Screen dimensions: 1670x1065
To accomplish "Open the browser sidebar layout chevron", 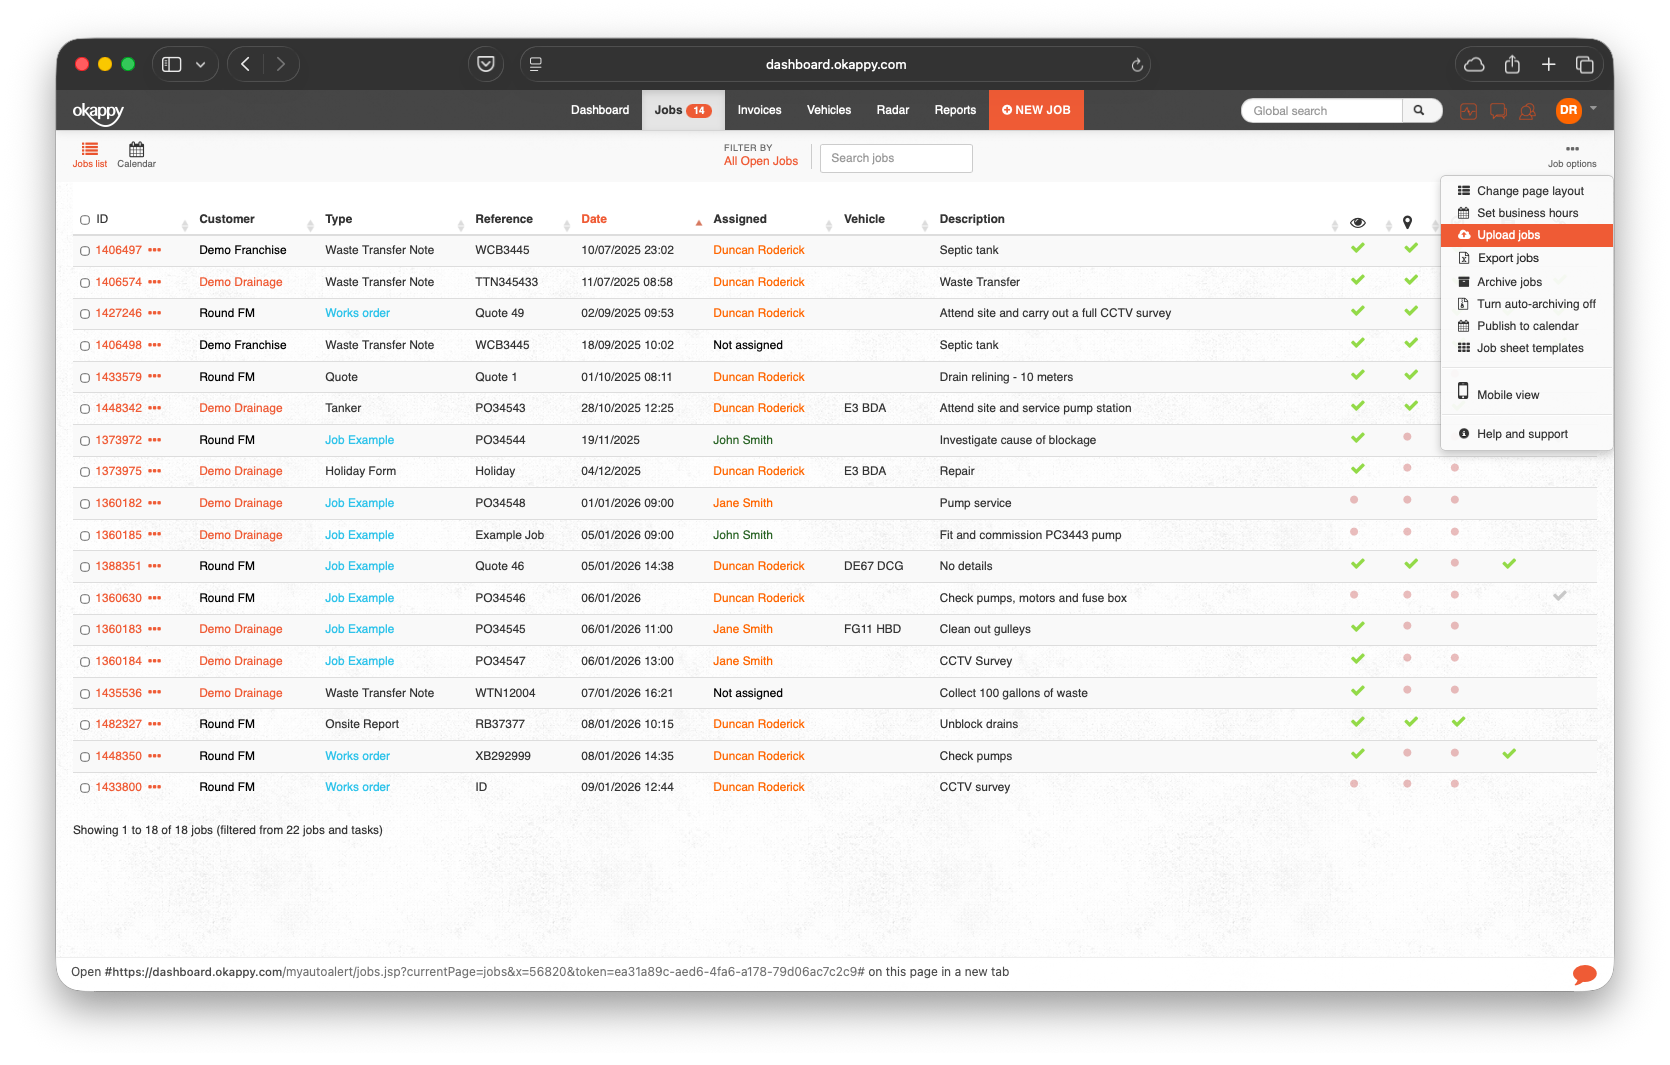I will click(x=201, y=64).
